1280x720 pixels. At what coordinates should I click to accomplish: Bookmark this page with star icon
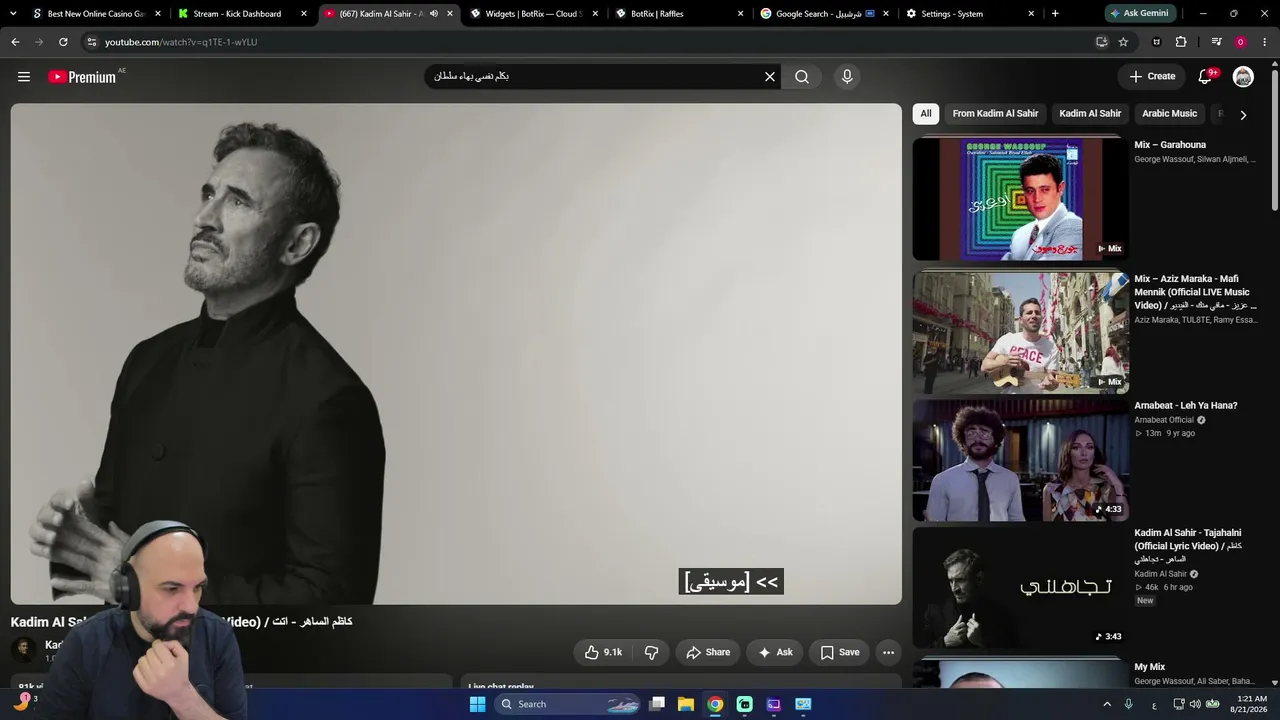tap(1123, 42)
